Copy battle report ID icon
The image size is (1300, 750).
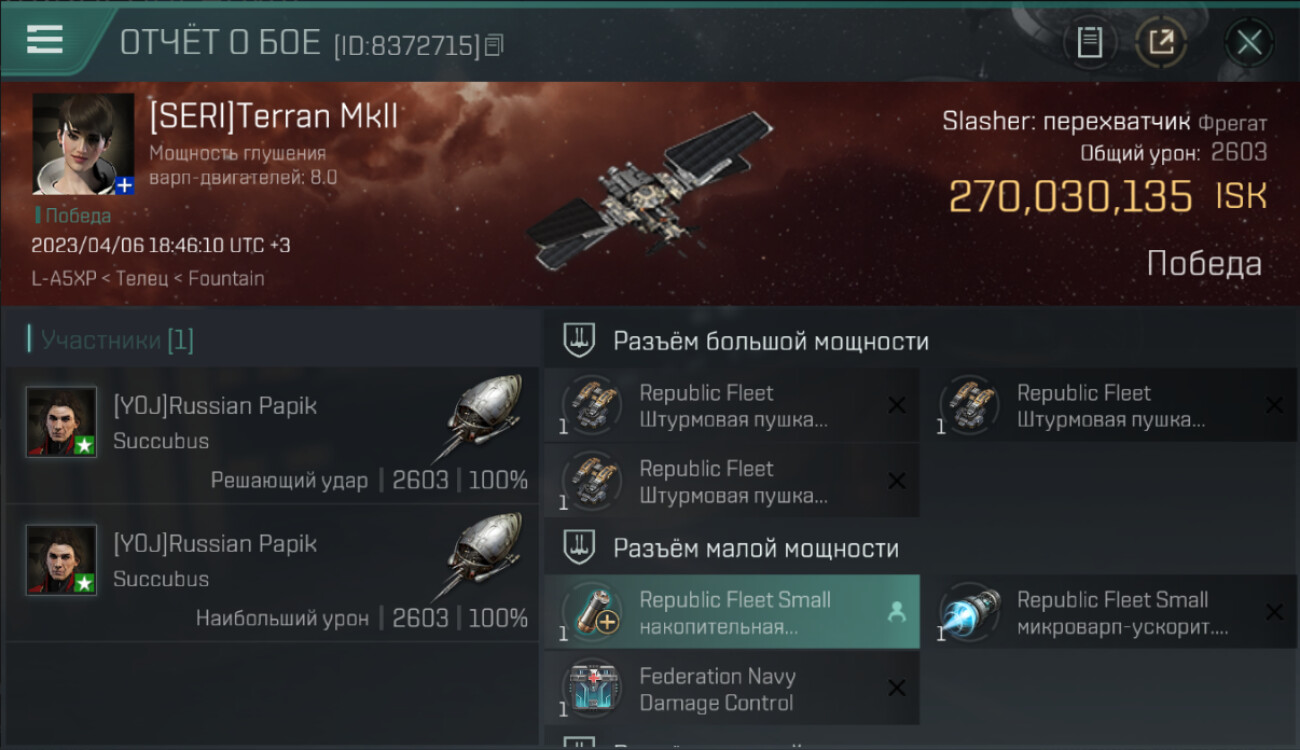pos(495,45)
